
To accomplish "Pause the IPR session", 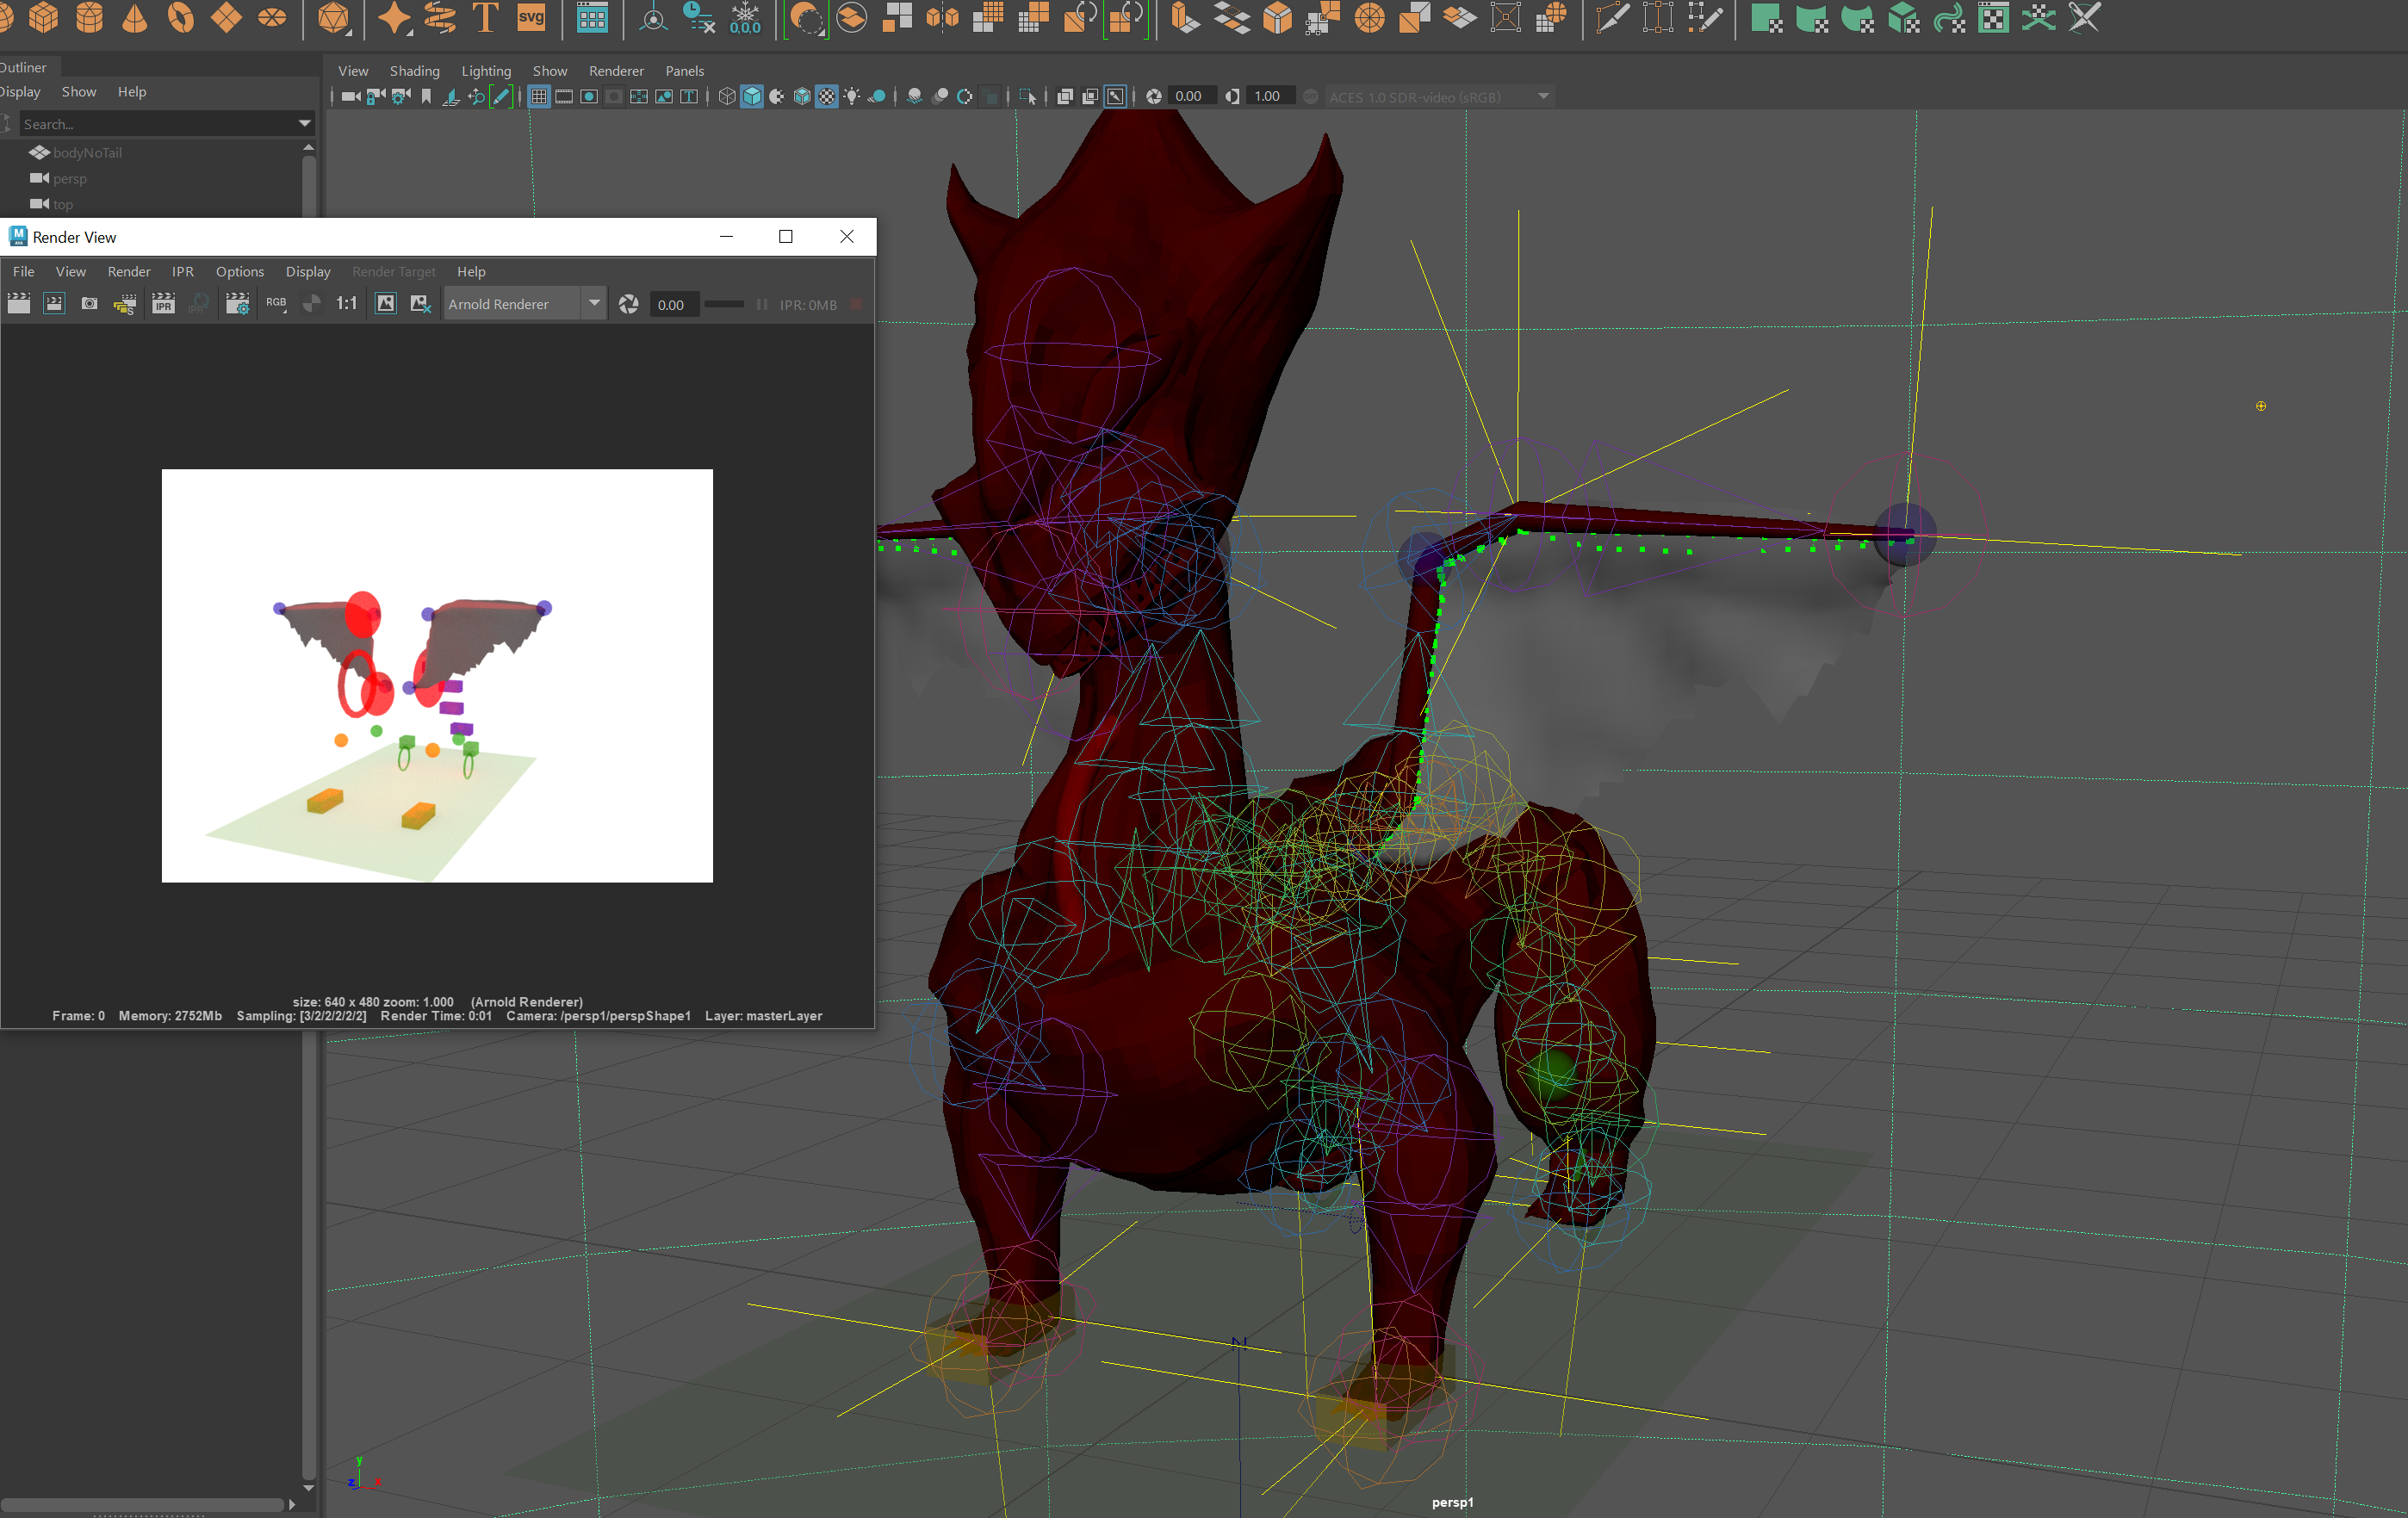I will click(761, 304).
